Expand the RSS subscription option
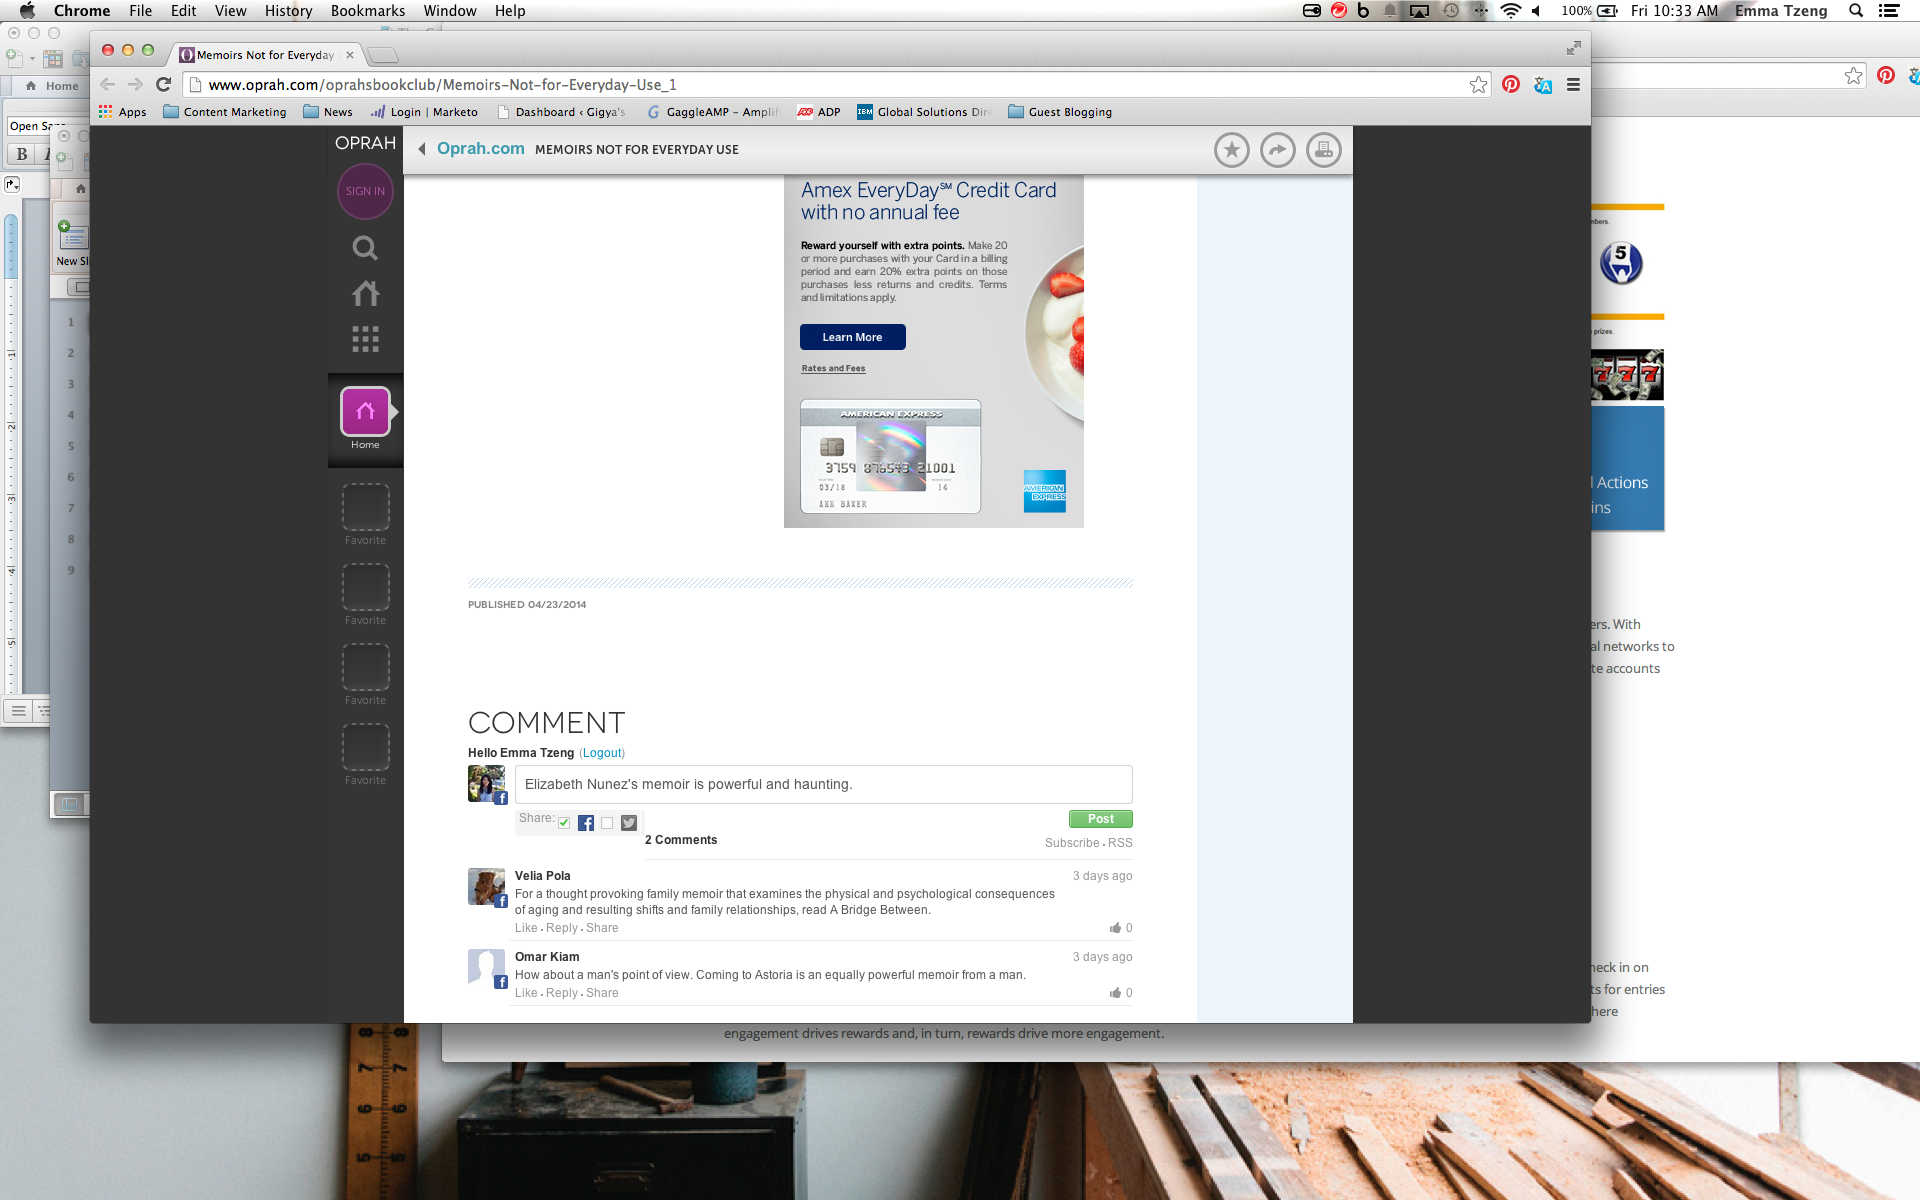Screen dimensions: 1920x1200 [x=1121, y=842]
